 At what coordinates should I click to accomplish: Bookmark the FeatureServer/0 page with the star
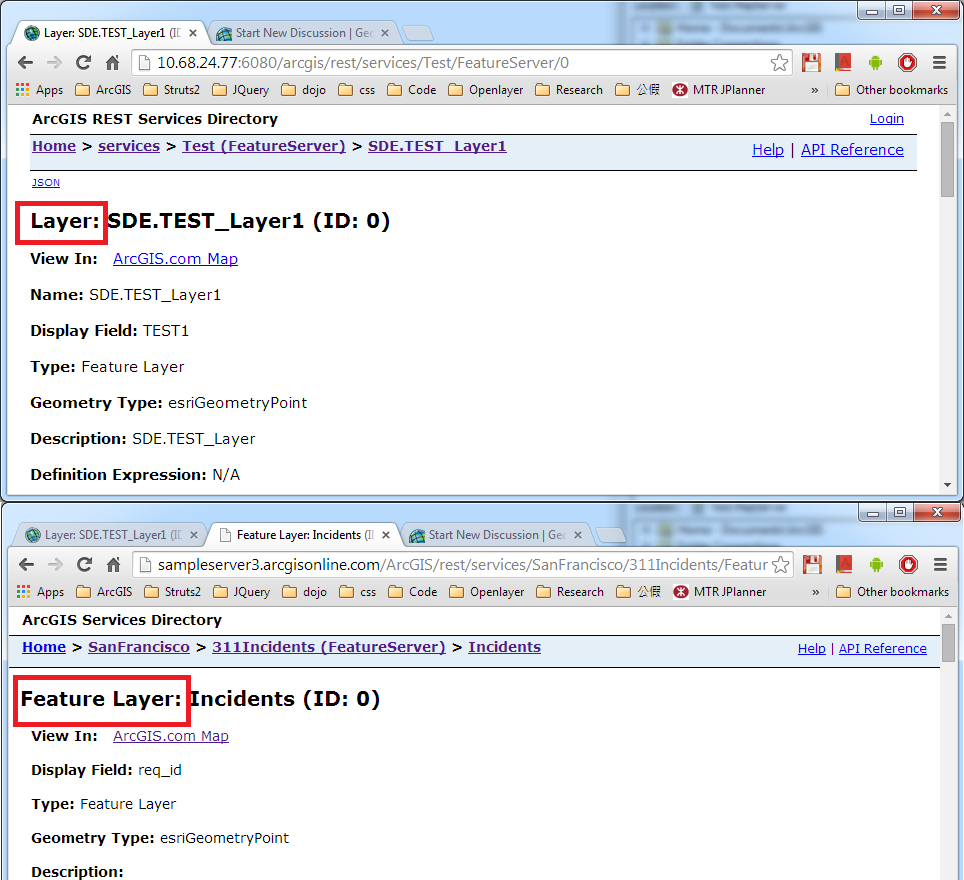click(779, 63)
